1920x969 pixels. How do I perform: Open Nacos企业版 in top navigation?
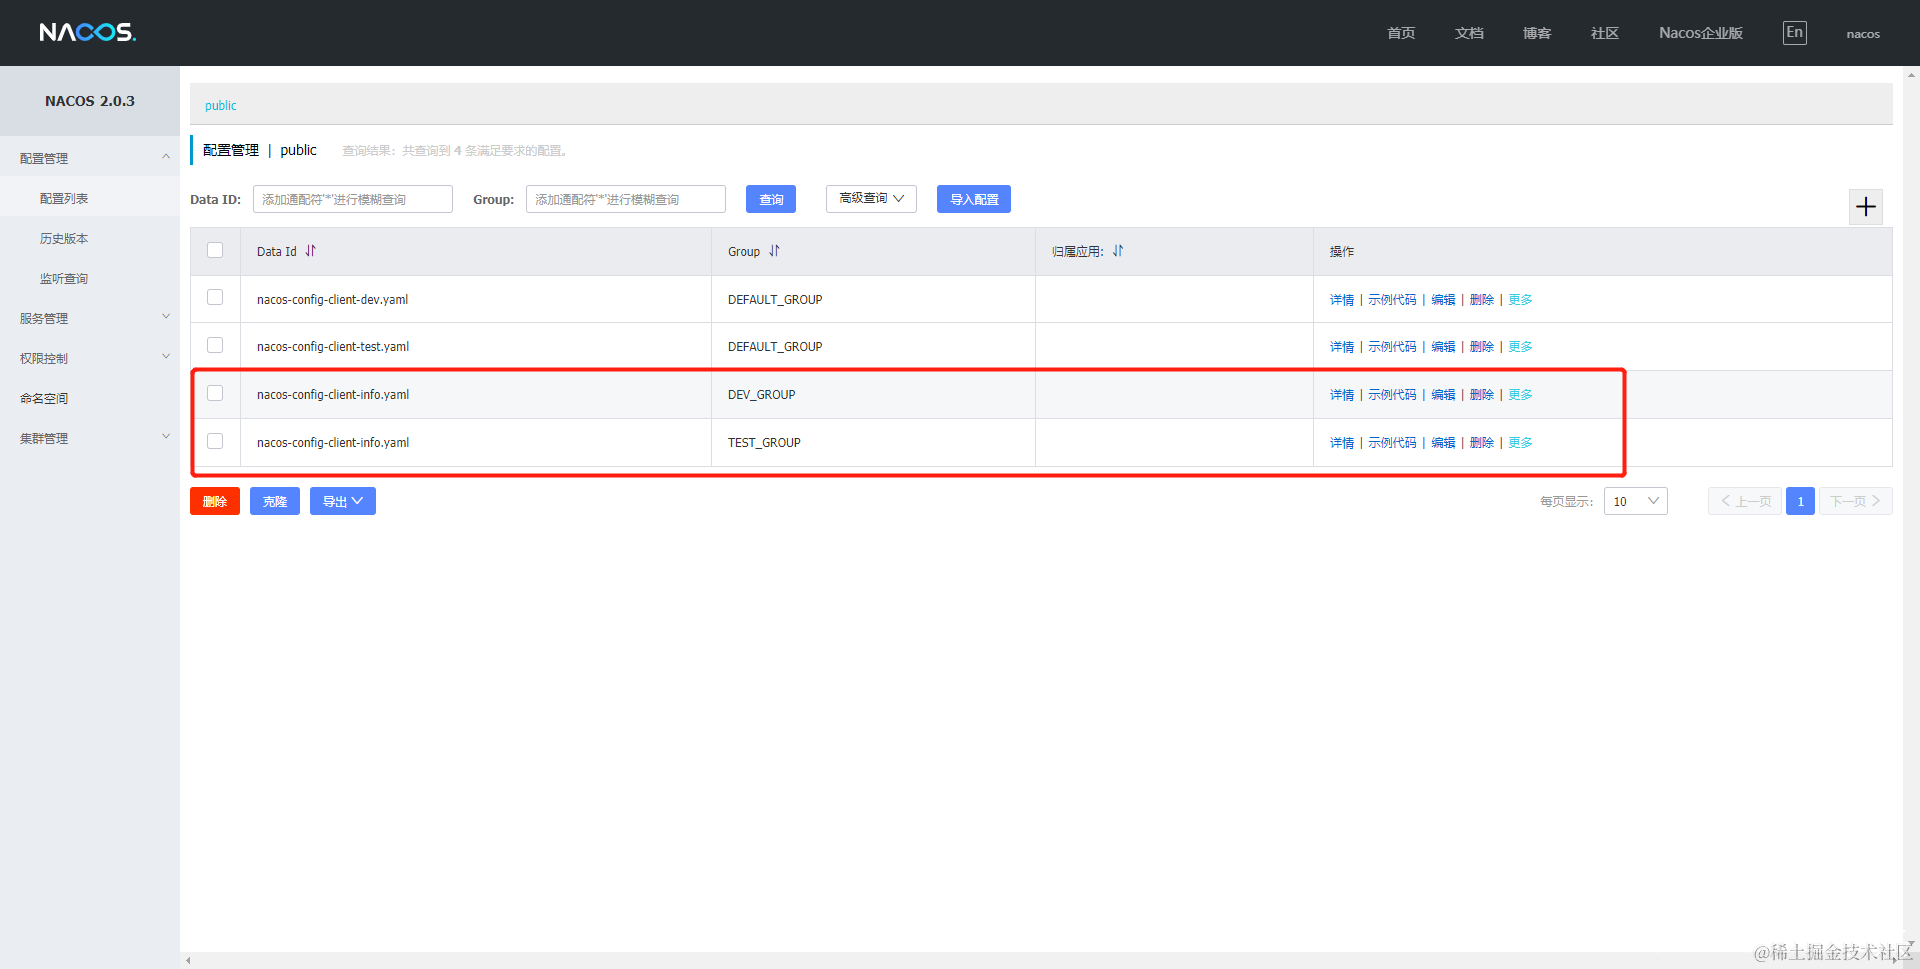pyautogui.click(x=1701, y=33)
